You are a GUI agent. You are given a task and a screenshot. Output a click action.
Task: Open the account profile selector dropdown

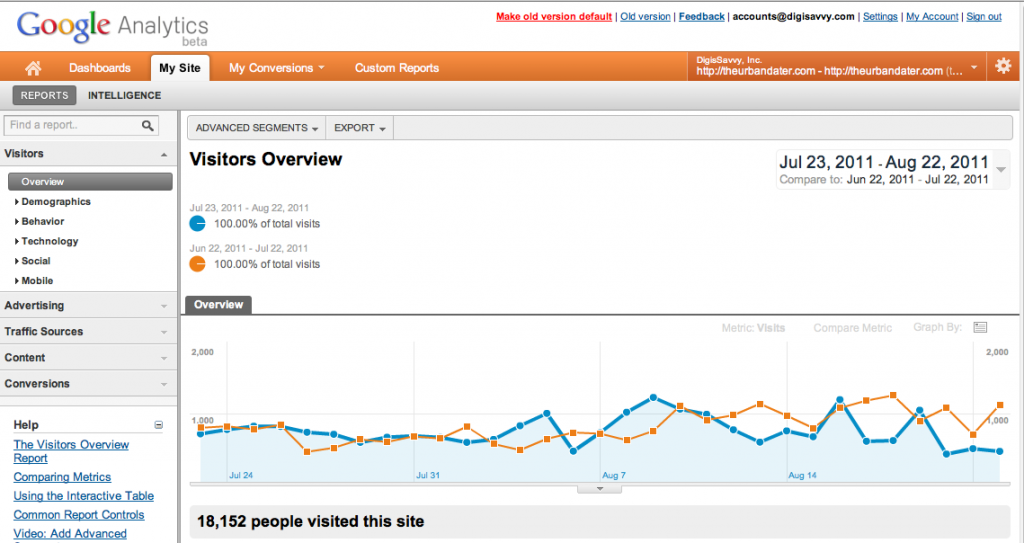pyautogui.click(x=837, y=66)
